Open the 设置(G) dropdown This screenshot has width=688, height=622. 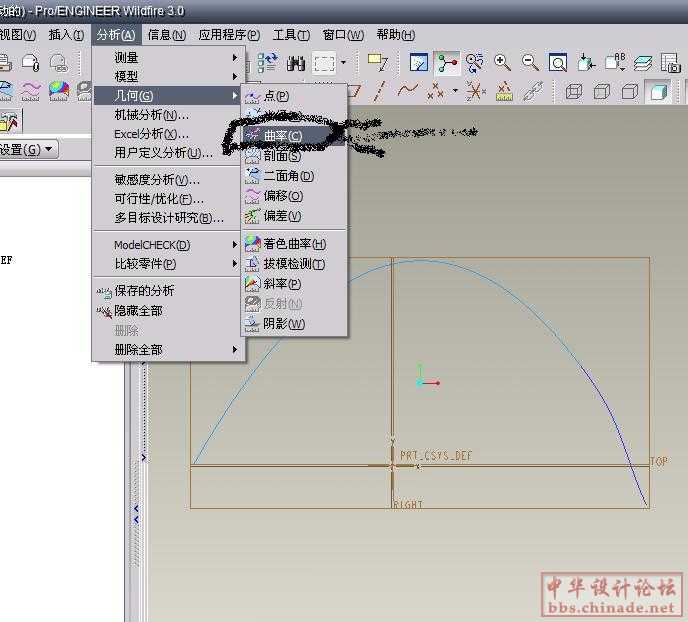[x=27, y=150]
